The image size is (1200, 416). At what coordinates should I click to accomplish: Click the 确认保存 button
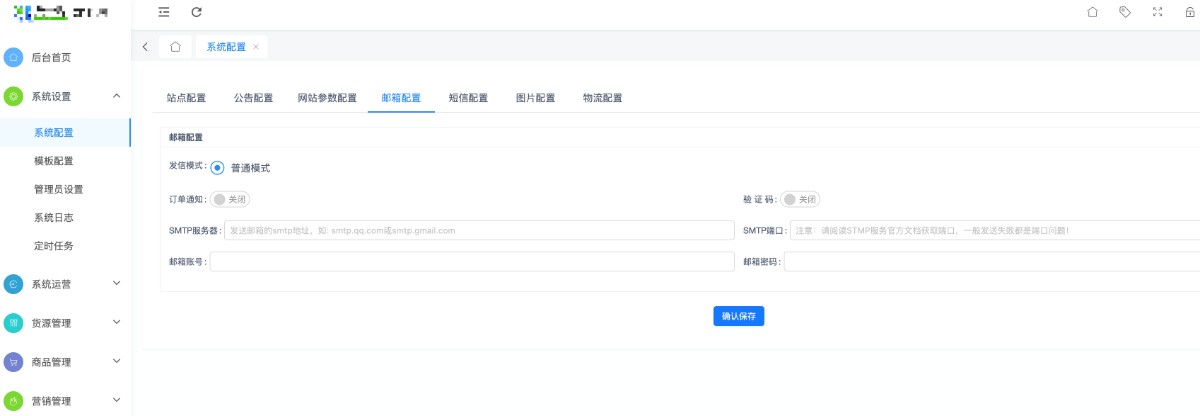pos(738,316)
